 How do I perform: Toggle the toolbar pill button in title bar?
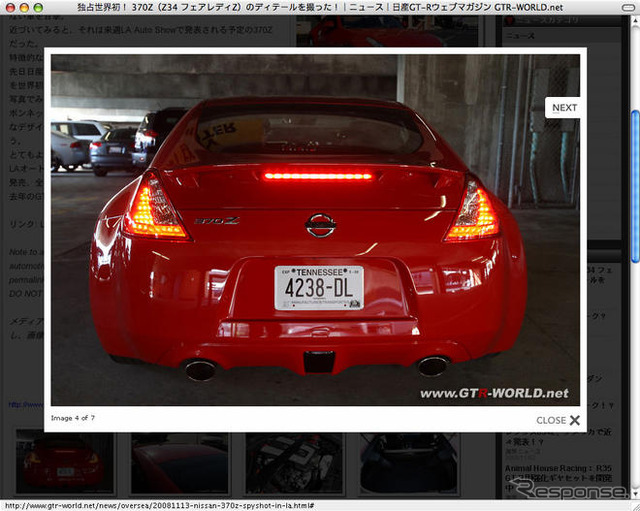click(x=628, y=7)
